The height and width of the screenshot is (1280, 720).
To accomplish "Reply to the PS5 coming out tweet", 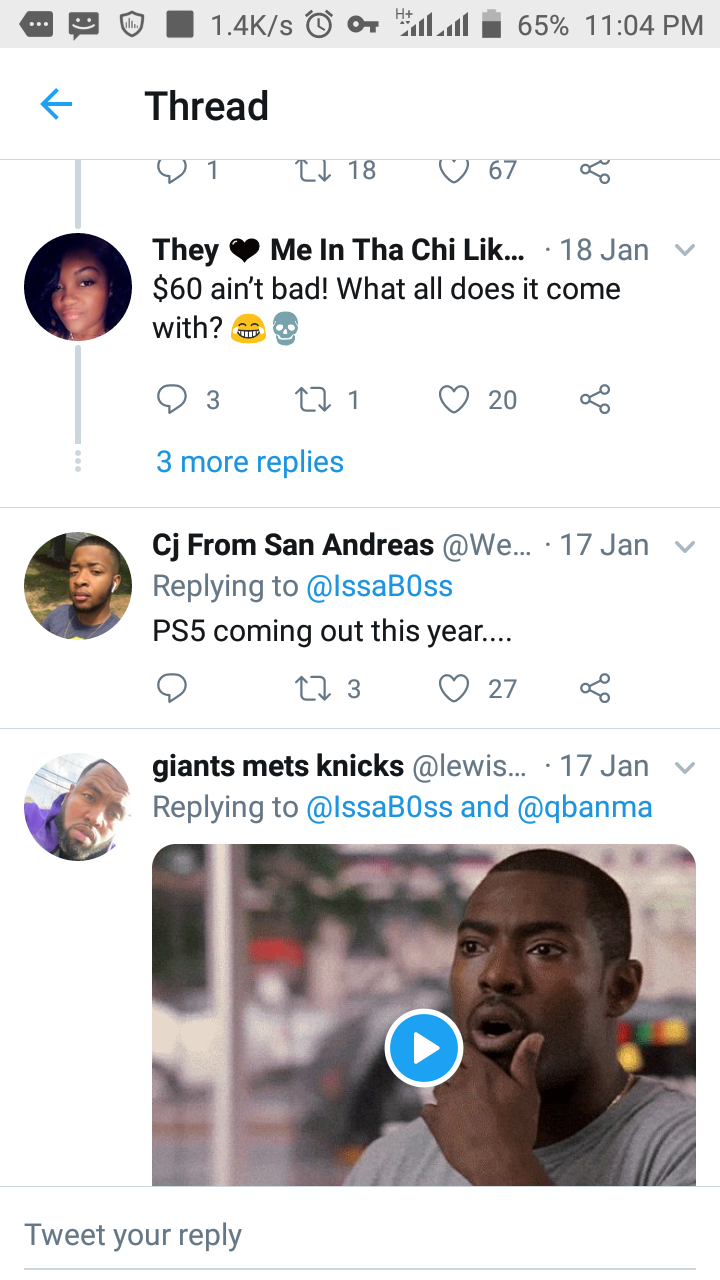I will 172,688.
